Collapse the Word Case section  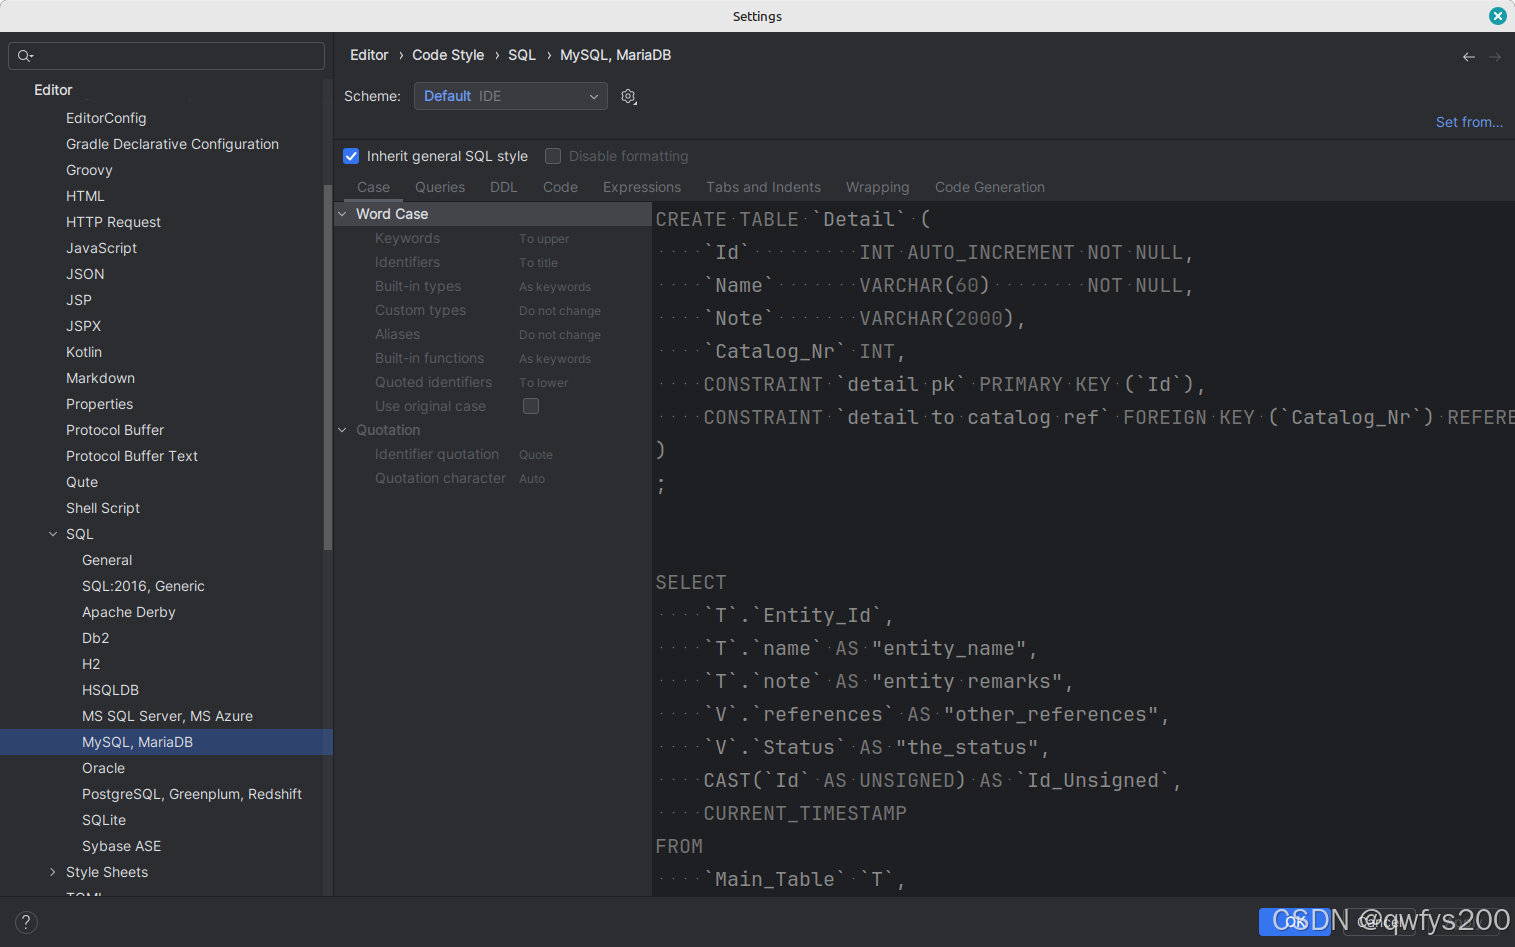pyautogui.click(x=342, y=214)
